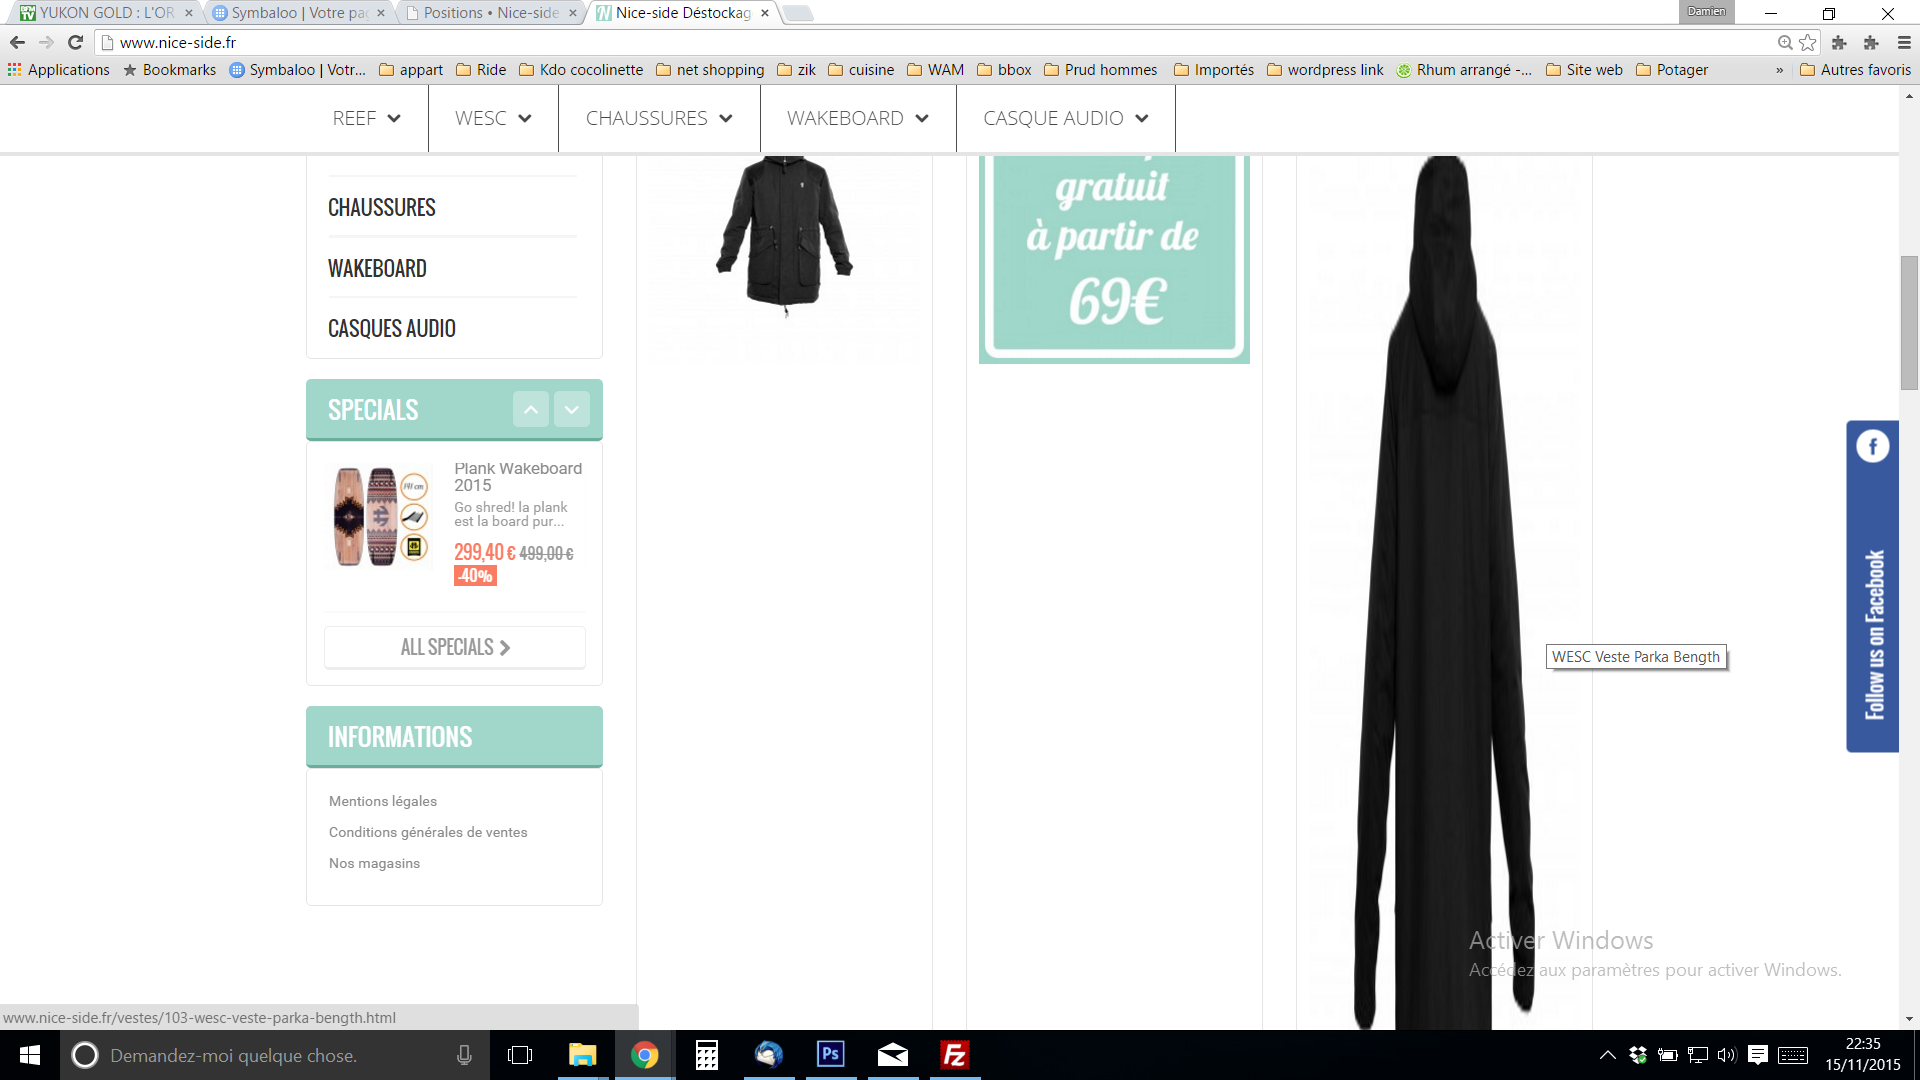Open Conditions générales de ventes link
This screenshot has height=1080, width=1920.
point(428,832)
